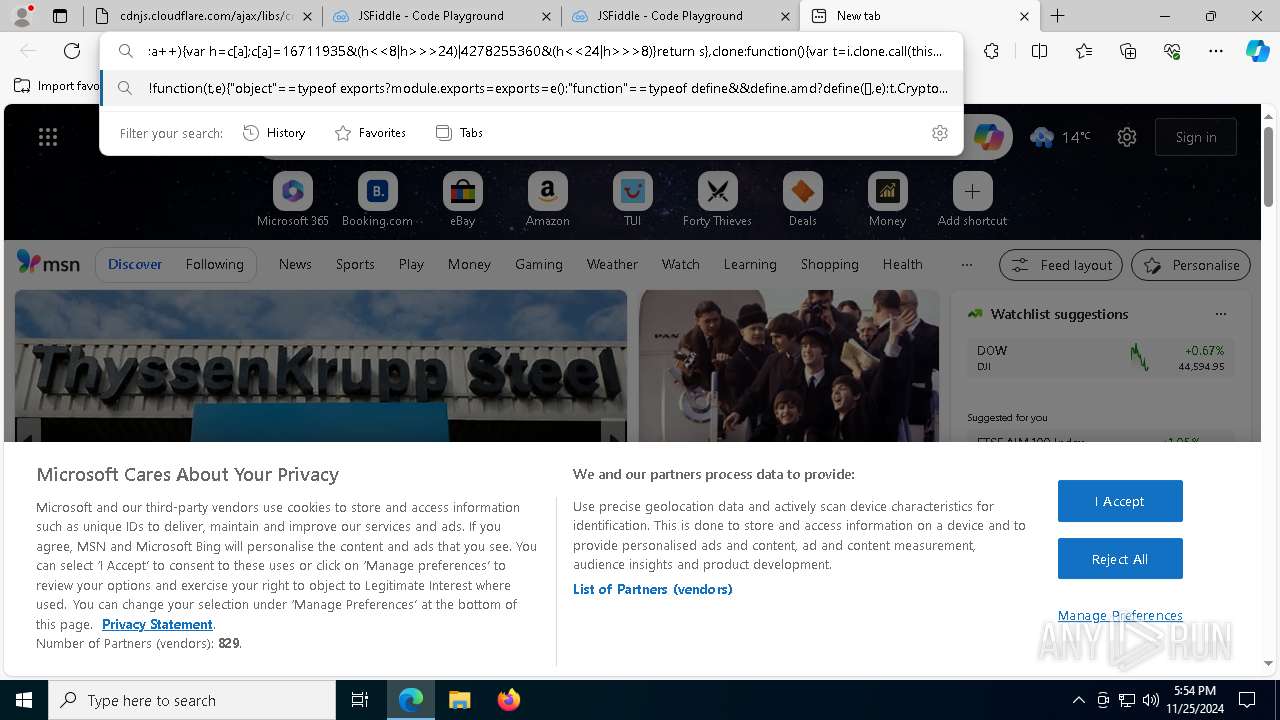Open the DOW watchlist entry
Screen dimensions: 1280x720
1100,357
